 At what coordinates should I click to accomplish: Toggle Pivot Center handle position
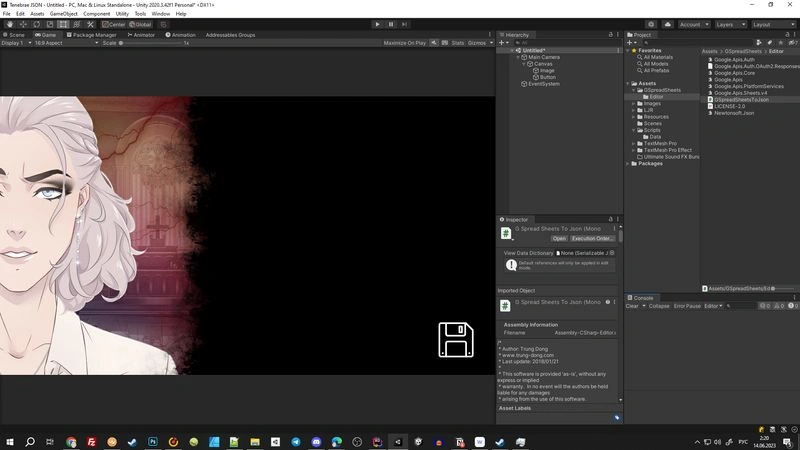[113, 24]
